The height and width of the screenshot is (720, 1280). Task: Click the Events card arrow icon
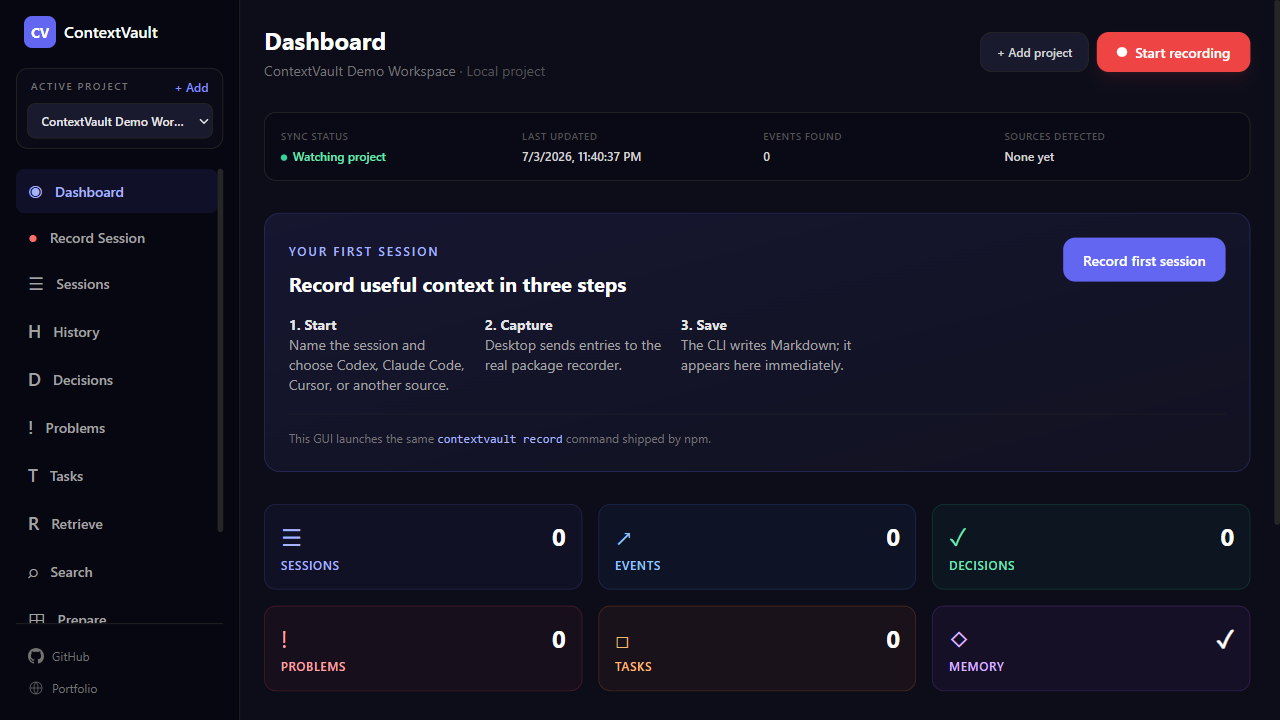click(x=624, y=538)
